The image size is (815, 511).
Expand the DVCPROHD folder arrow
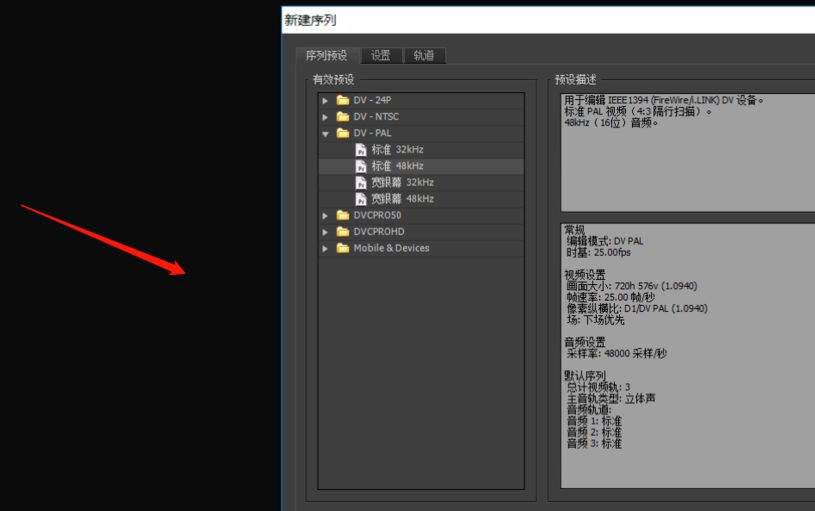click(325, 232)
